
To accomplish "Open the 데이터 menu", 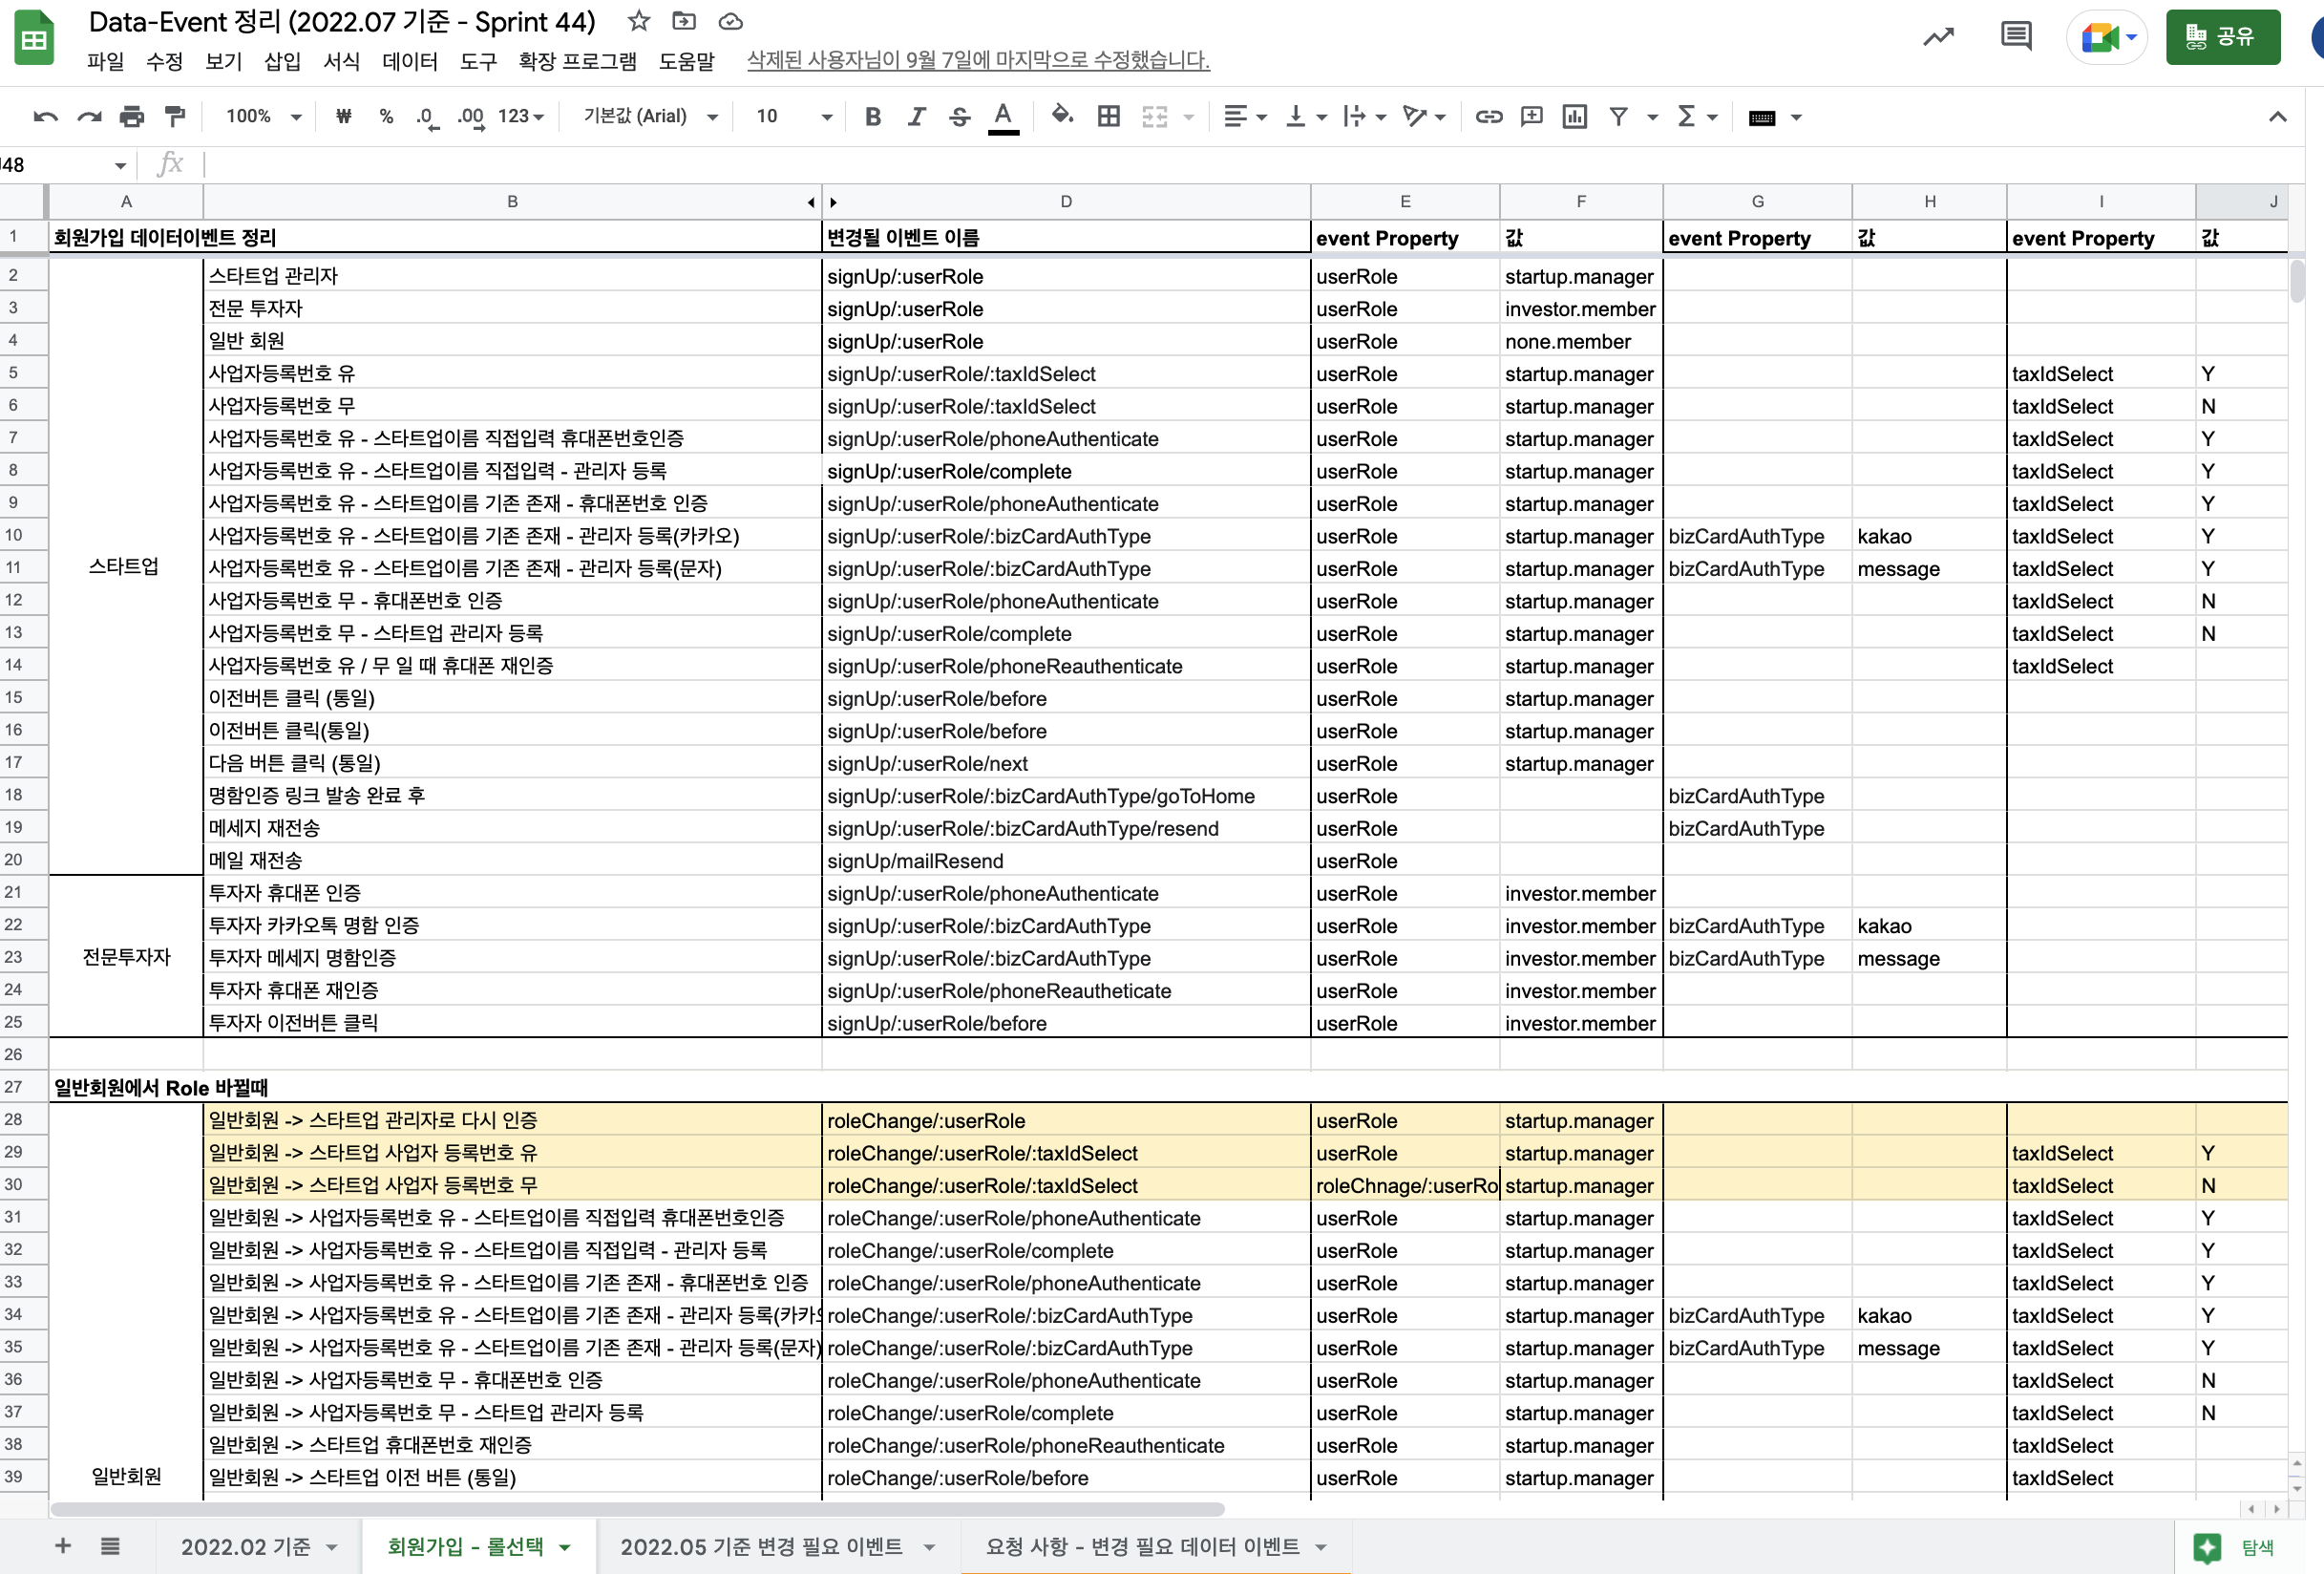I will click(409, 61).
